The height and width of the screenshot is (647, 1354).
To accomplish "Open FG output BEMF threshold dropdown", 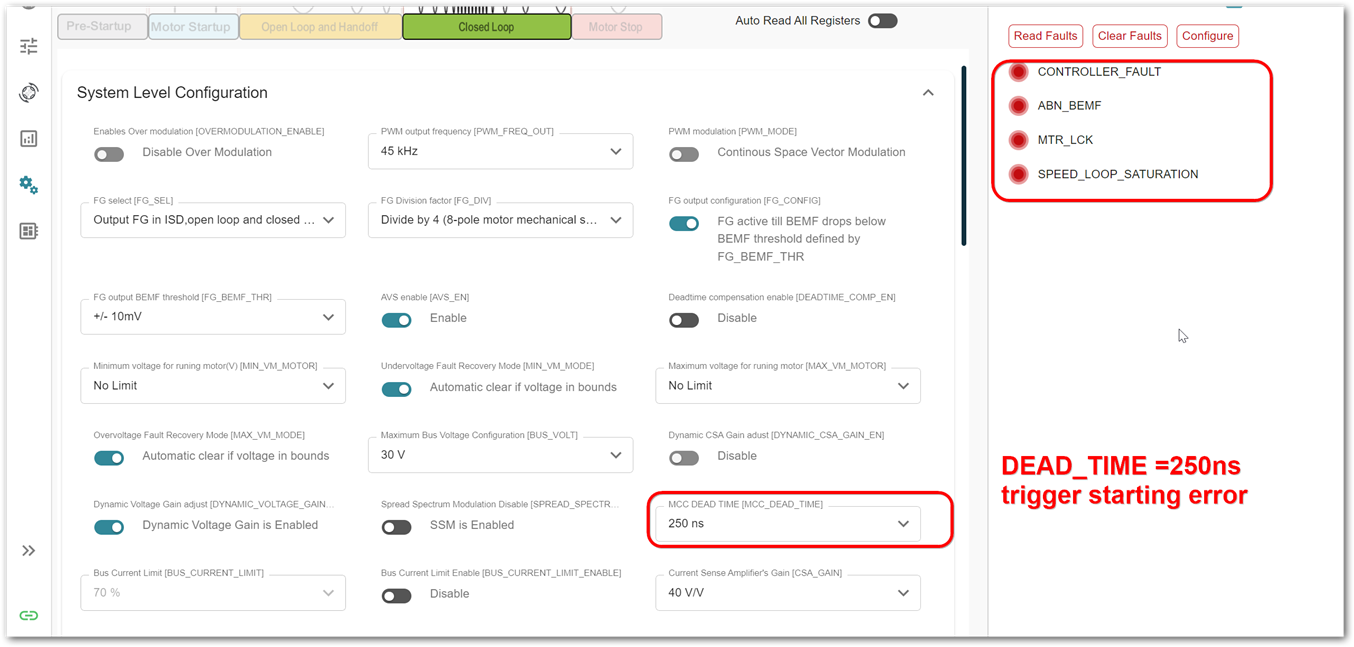I will [x=213, y=317].
